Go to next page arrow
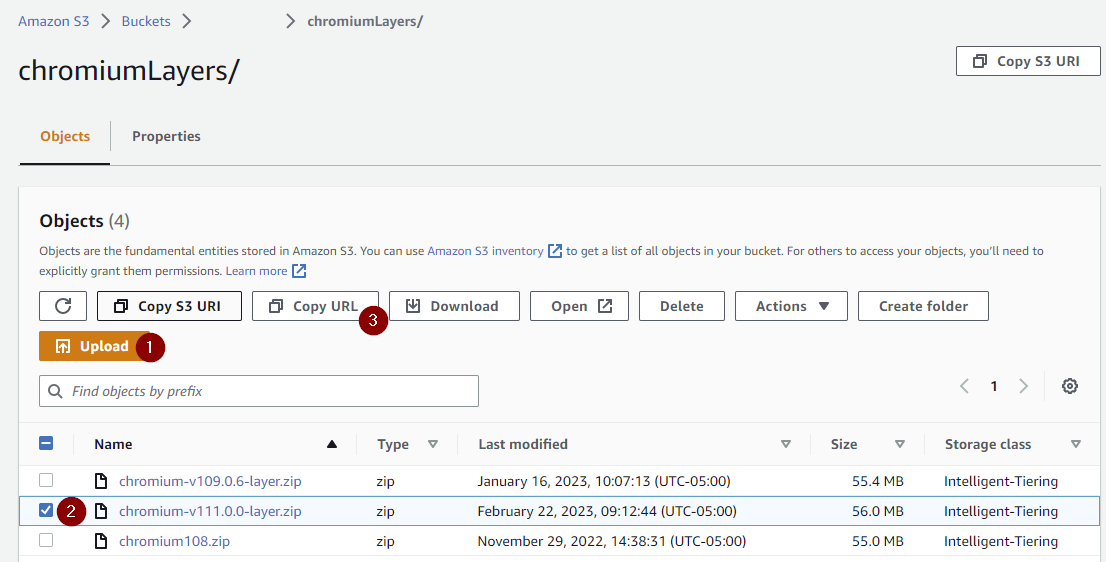 (x=1023, y=386)
